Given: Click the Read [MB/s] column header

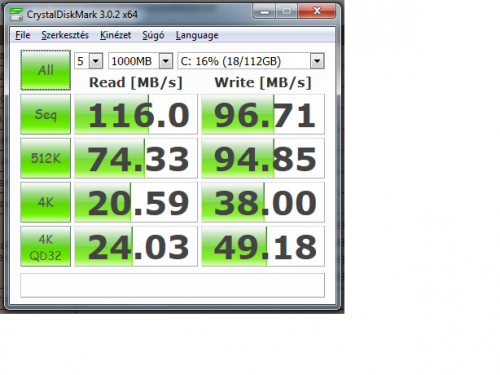Looking at the screenshot, I should (x=136, y=82).
